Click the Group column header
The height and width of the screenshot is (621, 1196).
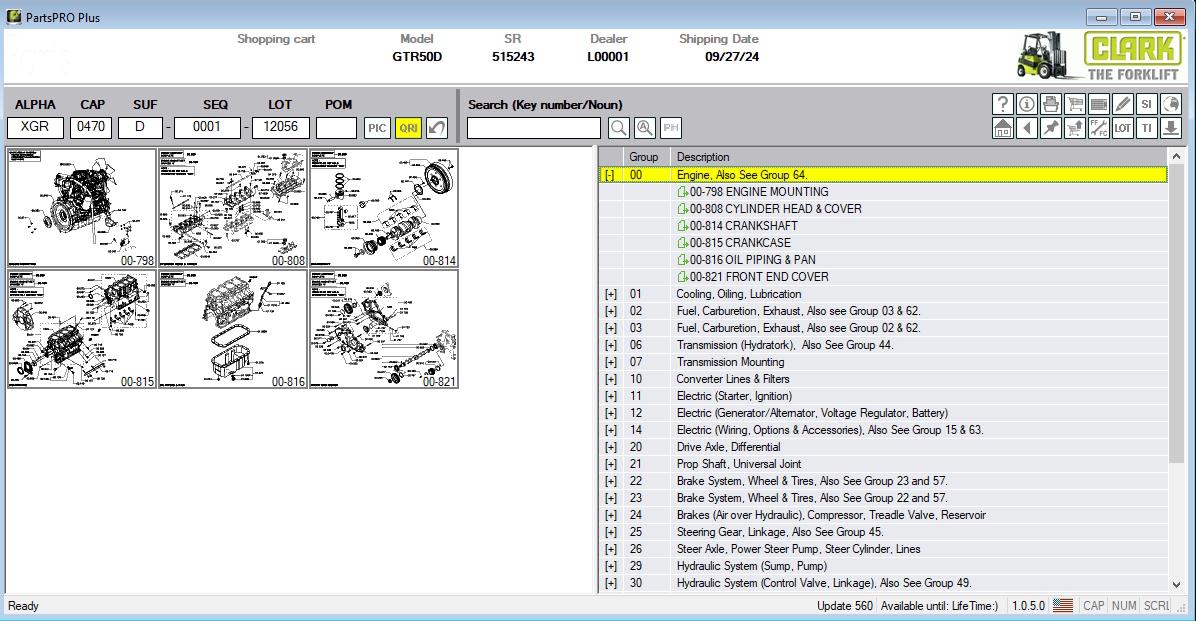[646, 157]
